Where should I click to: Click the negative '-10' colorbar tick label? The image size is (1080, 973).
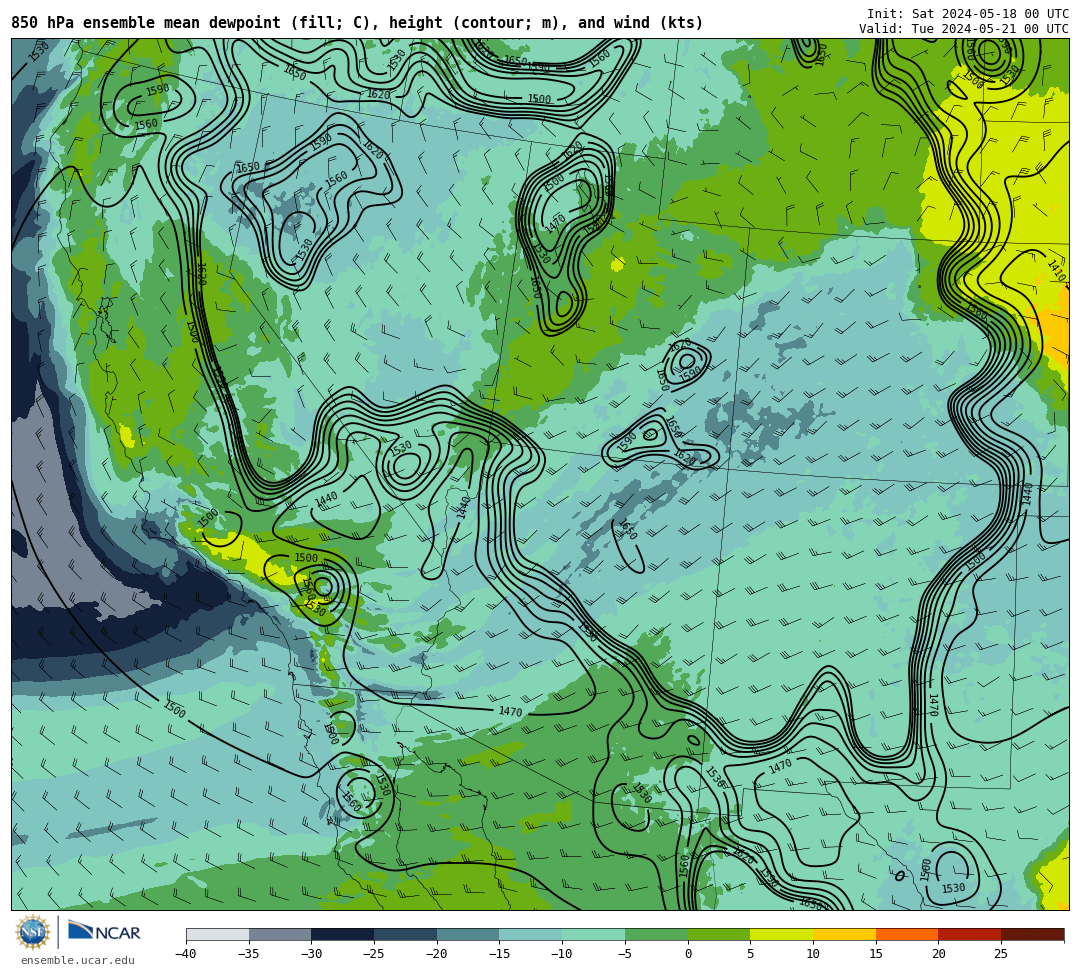coord(562,954)
